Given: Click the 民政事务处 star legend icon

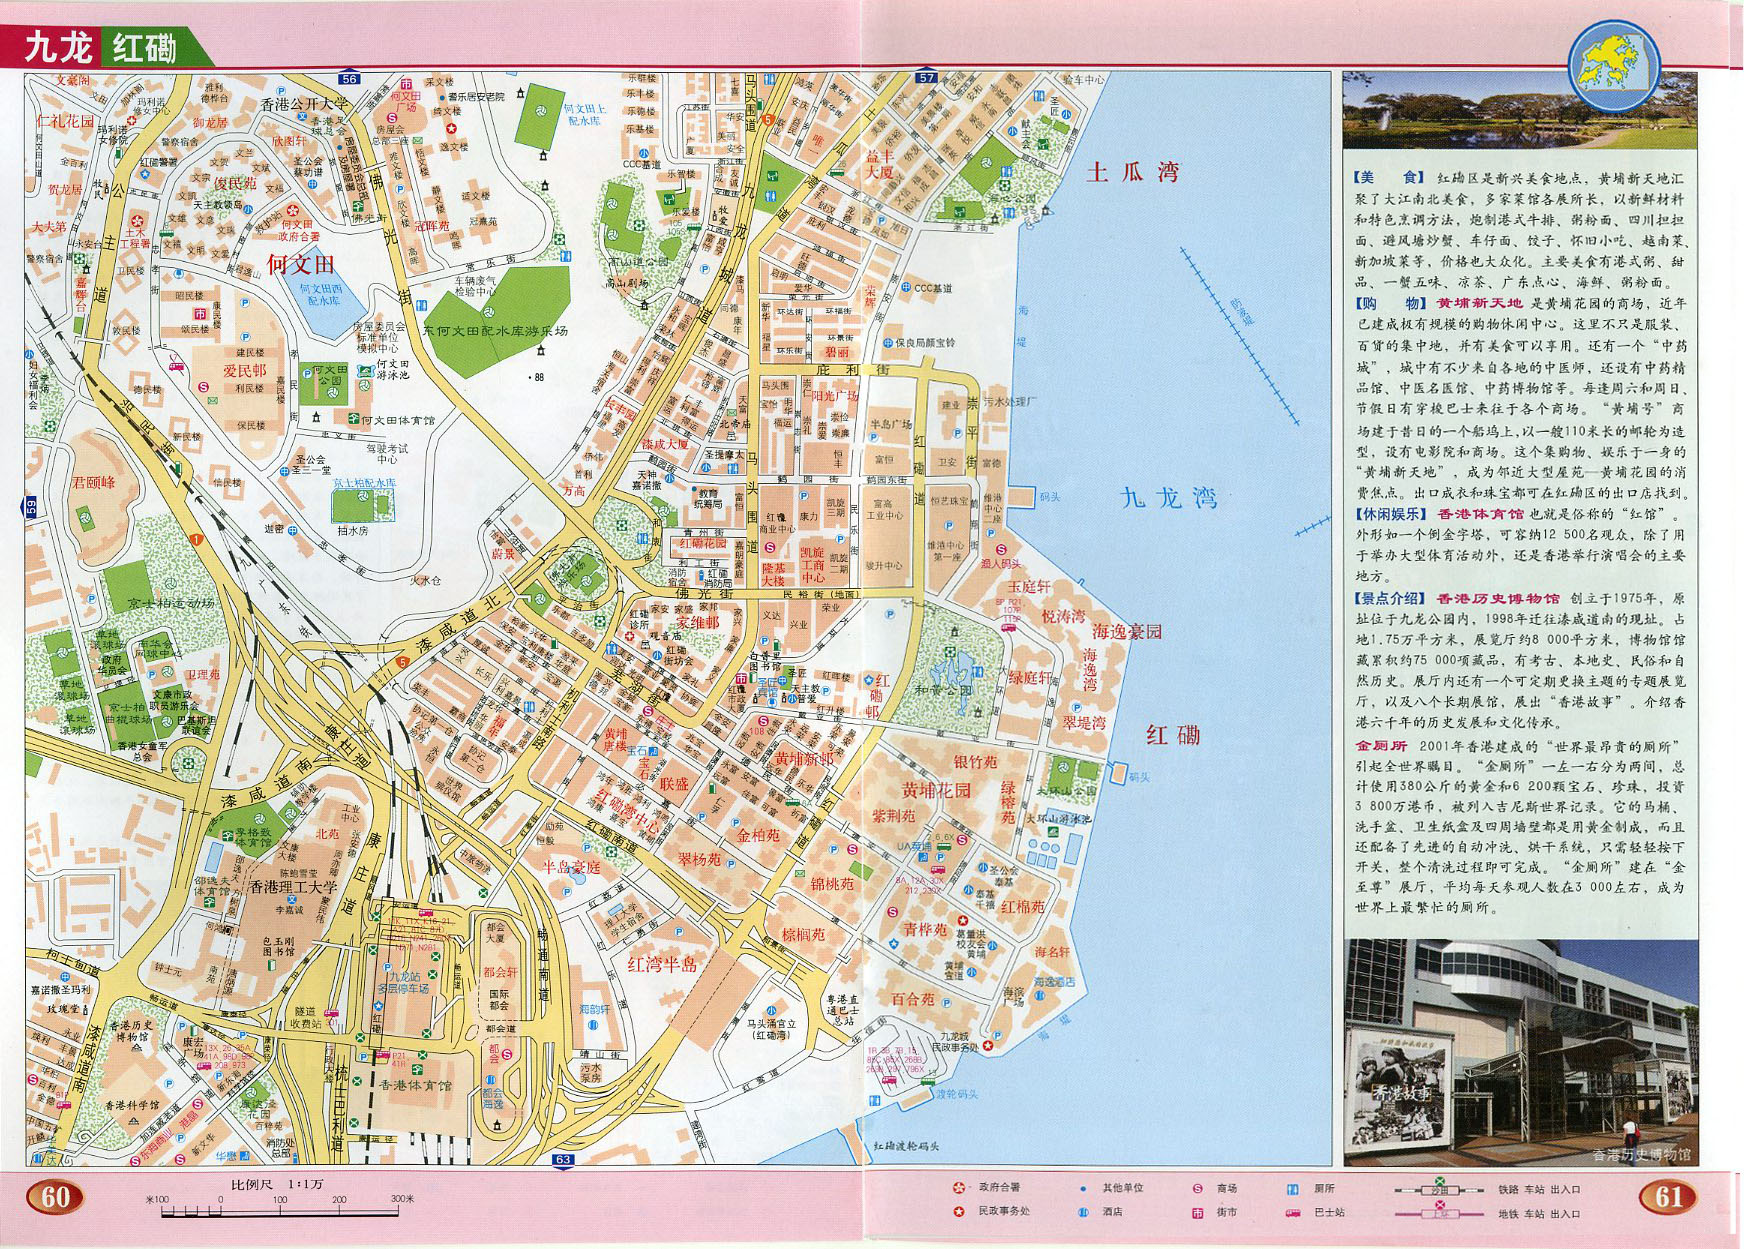Looking at the screenshot, I should coord(960,1212).
